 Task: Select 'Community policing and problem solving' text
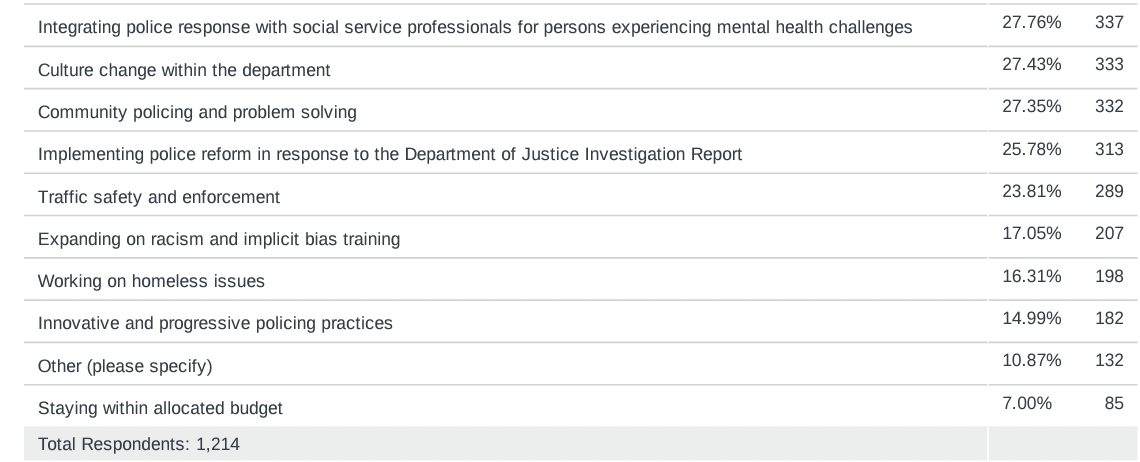[197, 112]
